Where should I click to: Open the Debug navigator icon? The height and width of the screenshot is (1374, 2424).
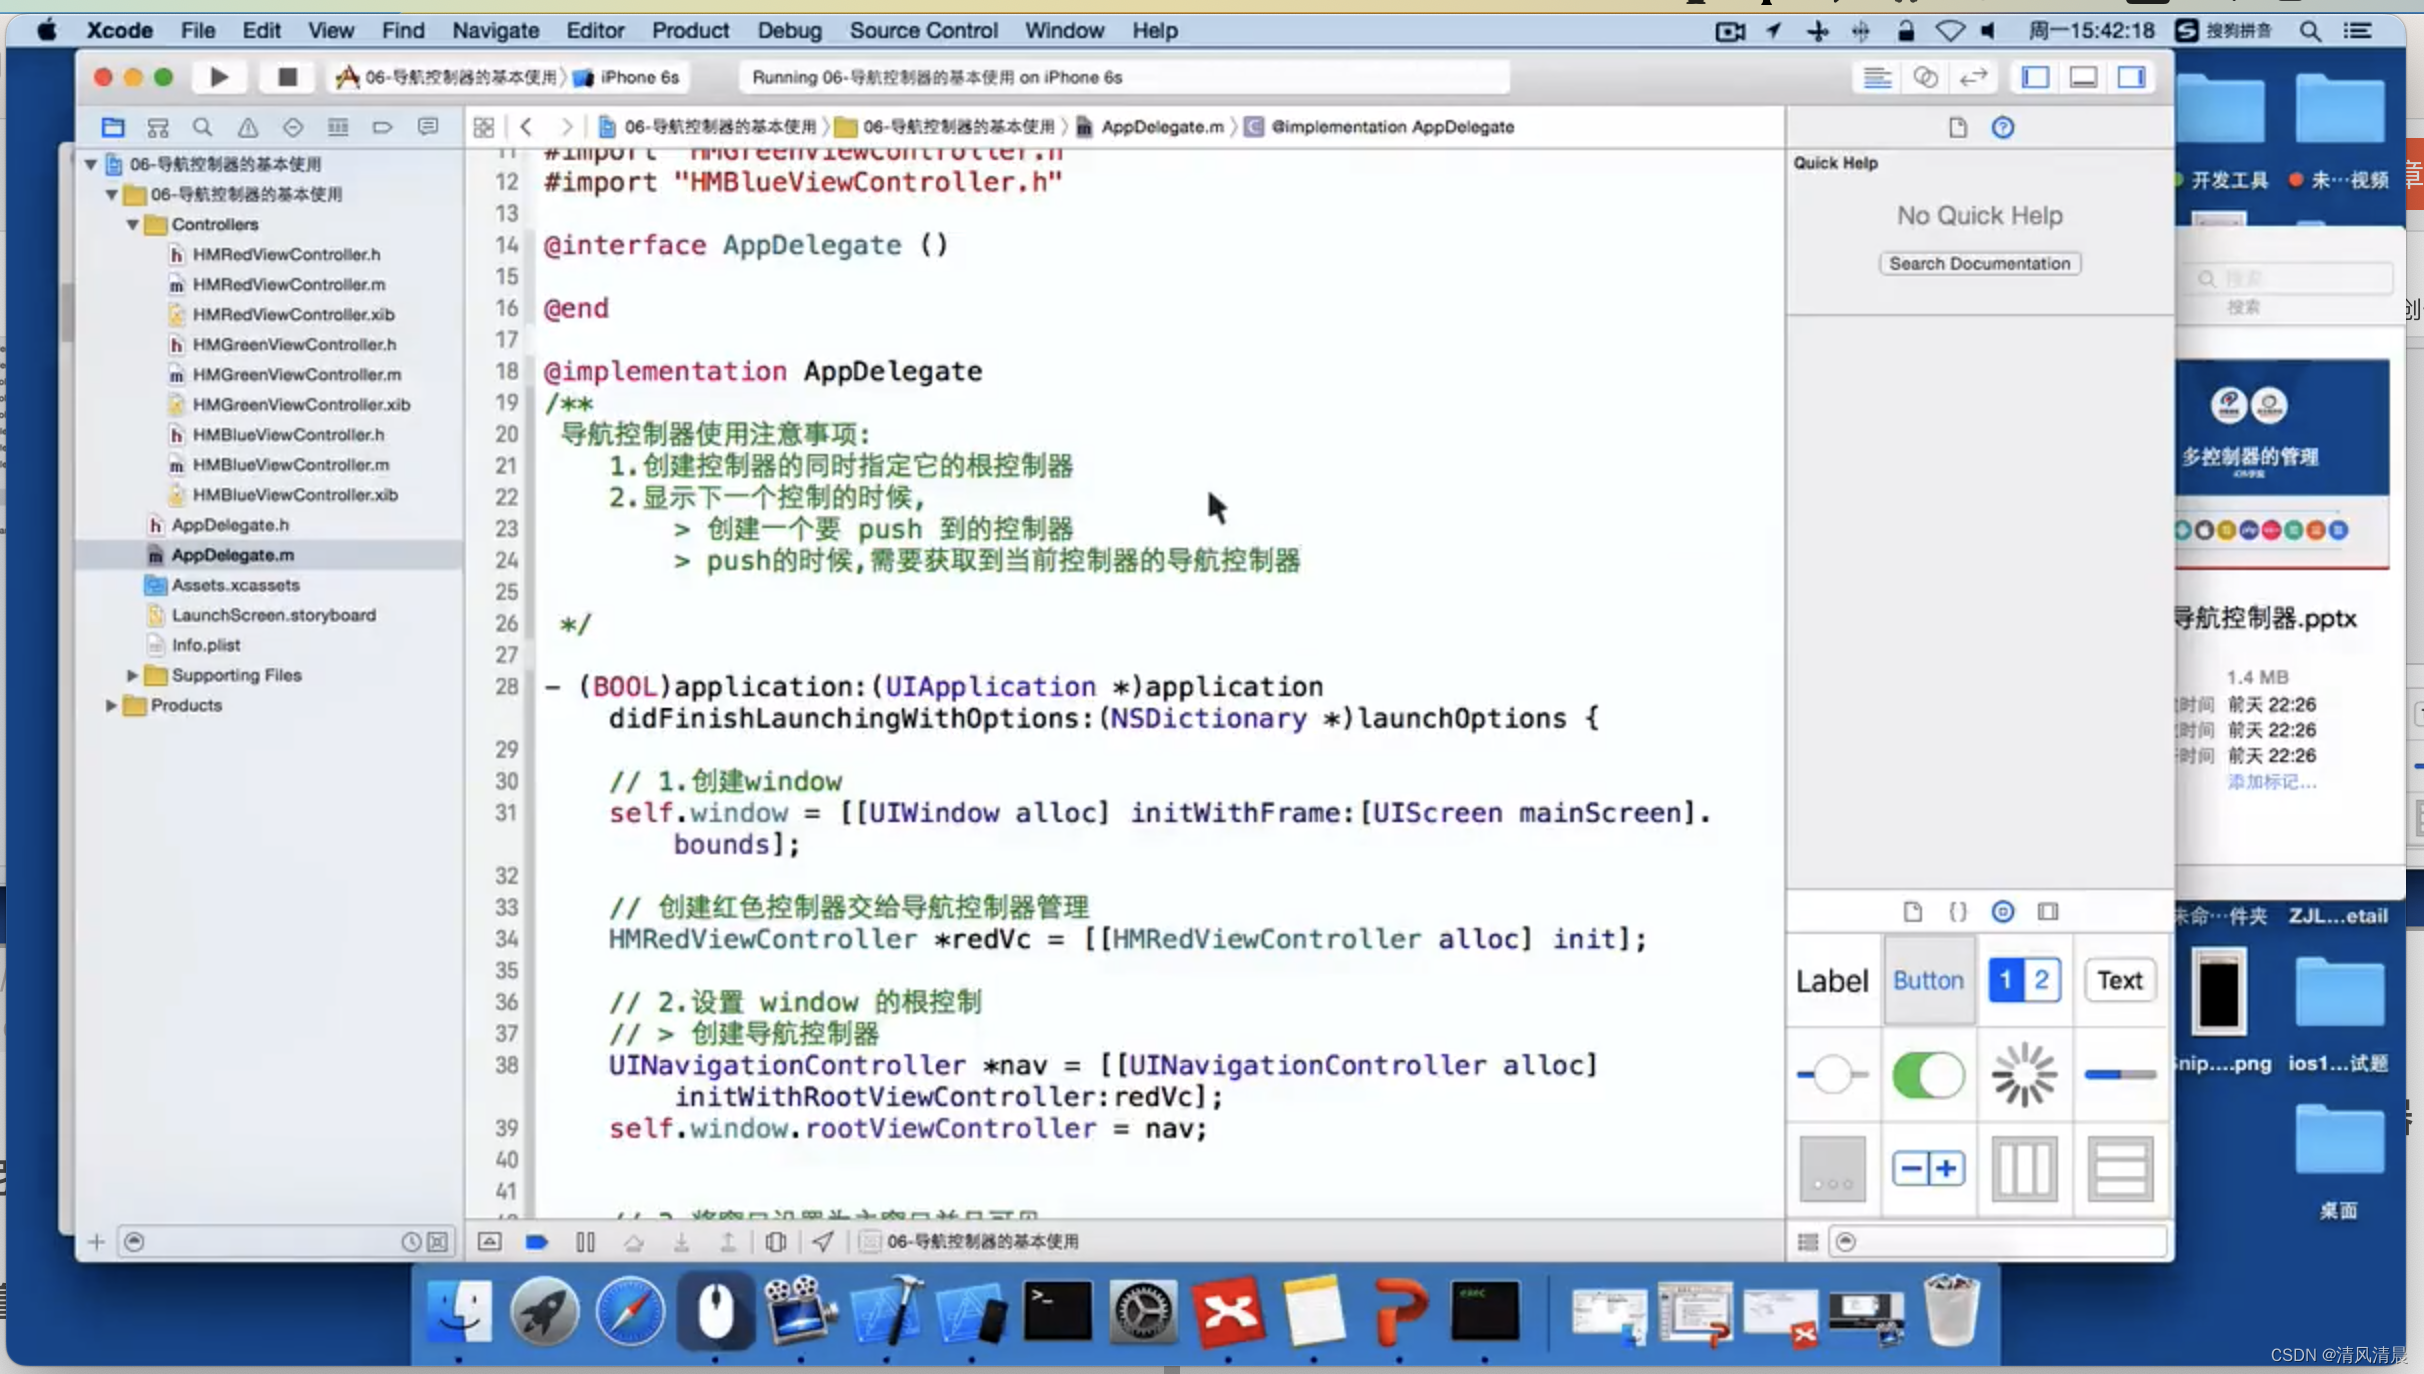(338, 127)
